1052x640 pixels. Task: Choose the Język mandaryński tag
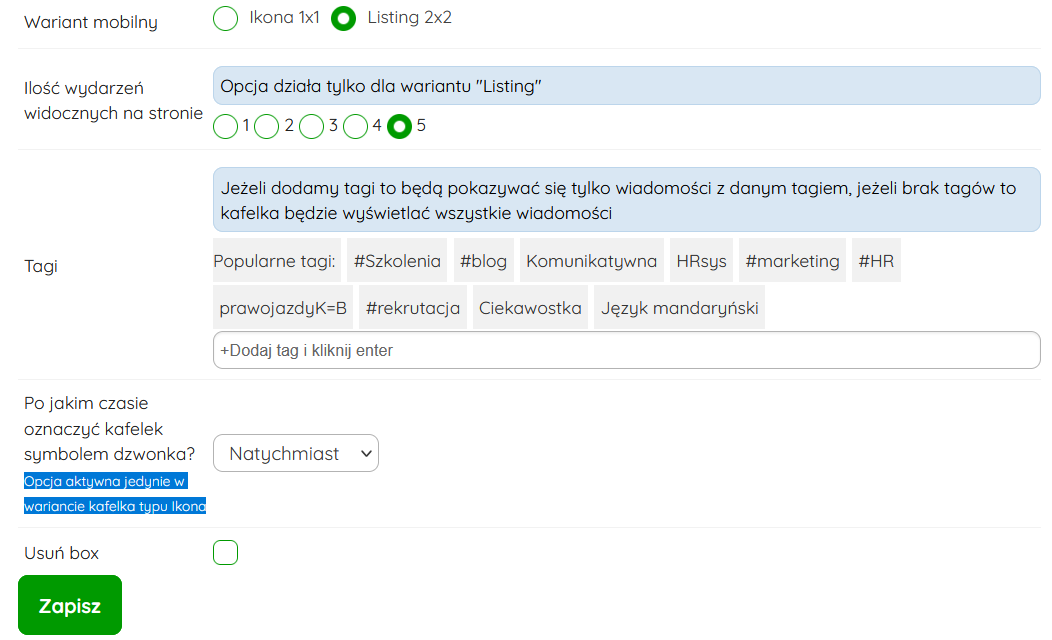click(x=679, y=308)
